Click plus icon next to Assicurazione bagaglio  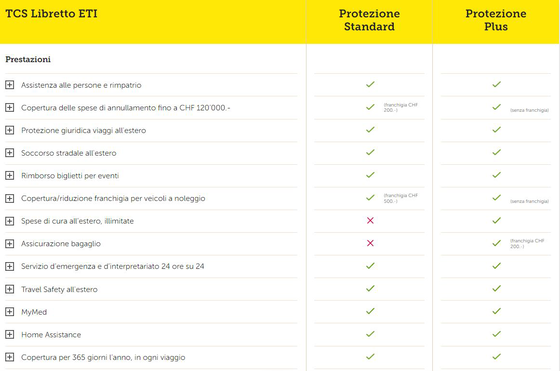click(10, 244)
